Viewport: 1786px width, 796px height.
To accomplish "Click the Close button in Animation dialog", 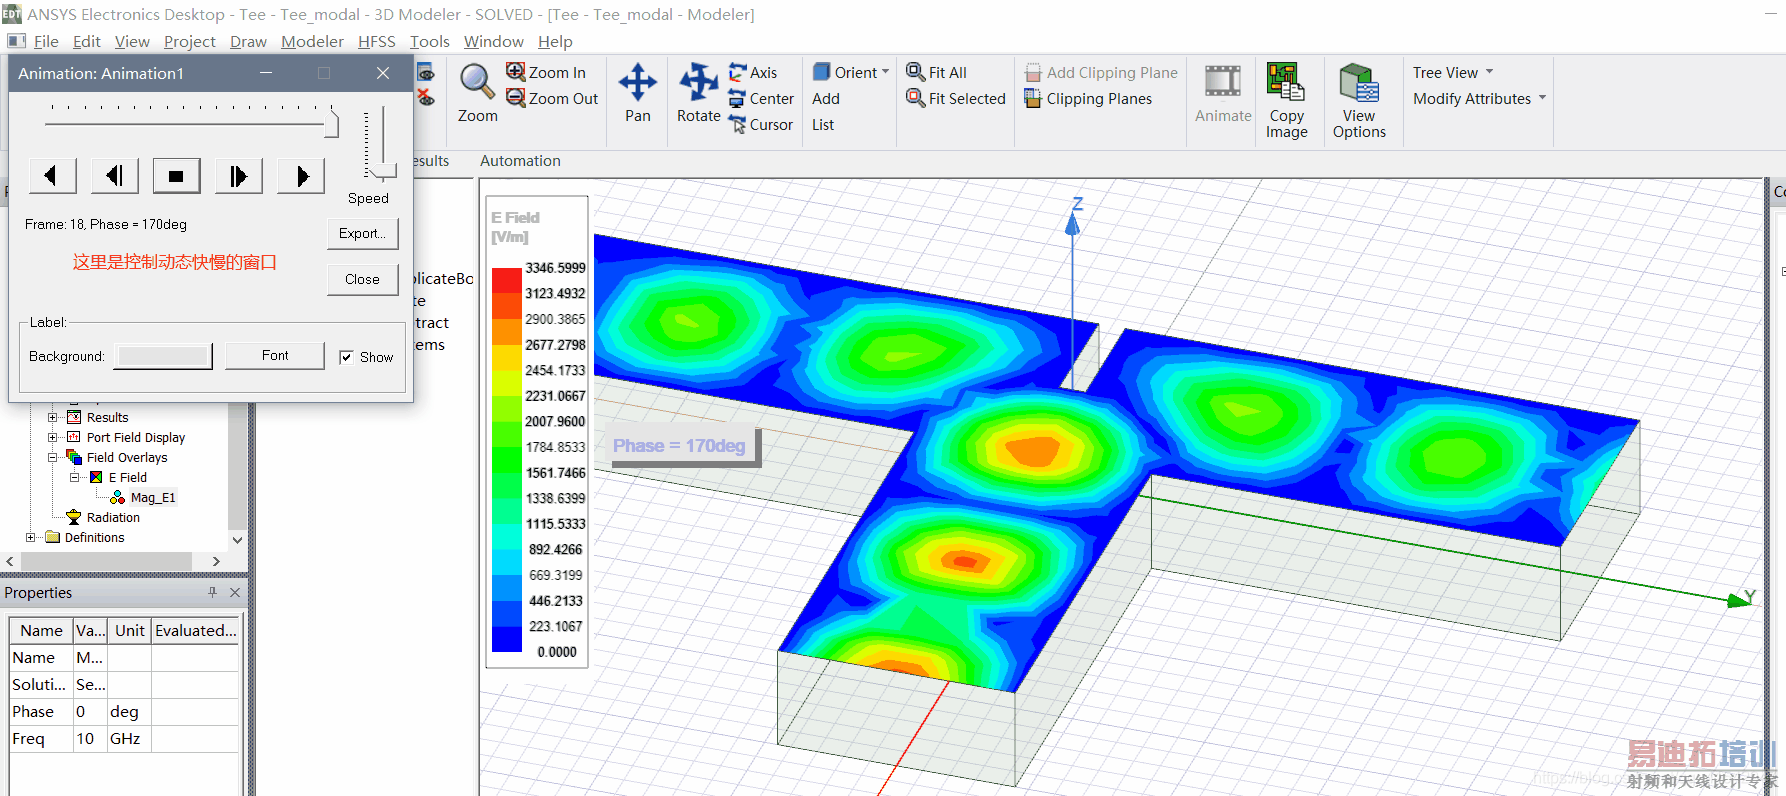I will [x=362, y=279].
